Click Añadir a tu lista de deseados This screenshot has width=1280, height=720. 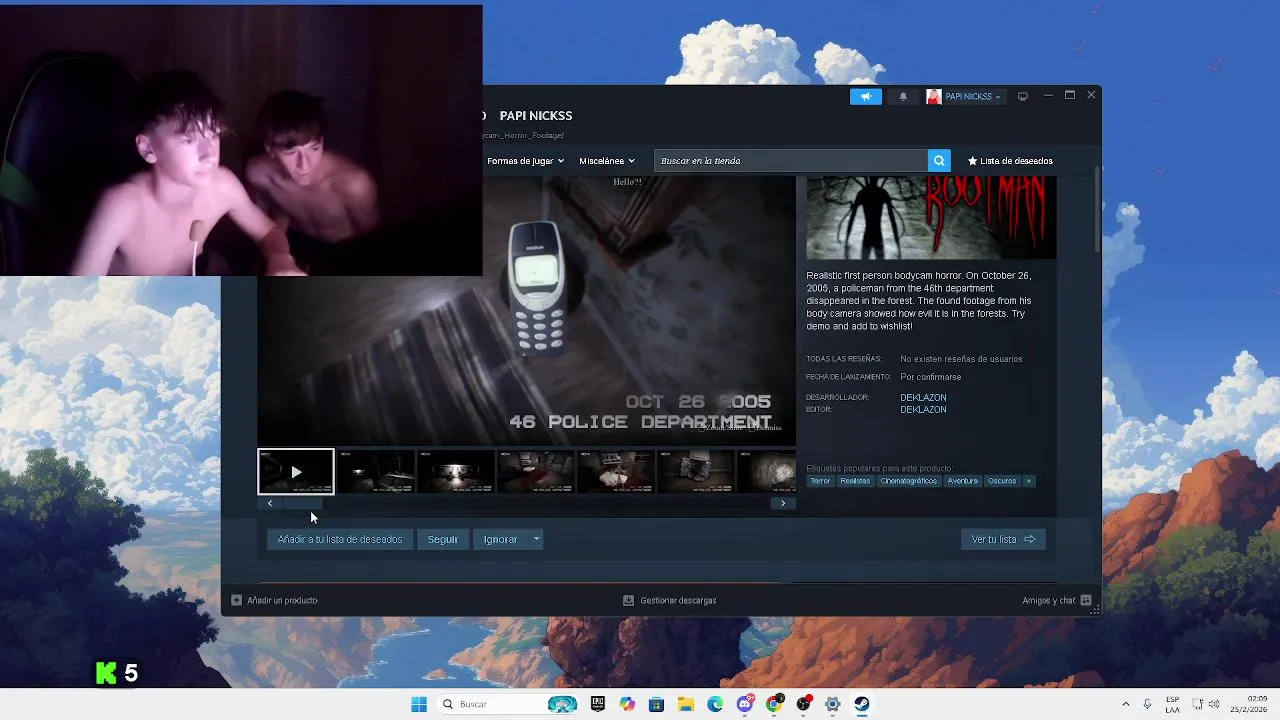coord(340,539)
